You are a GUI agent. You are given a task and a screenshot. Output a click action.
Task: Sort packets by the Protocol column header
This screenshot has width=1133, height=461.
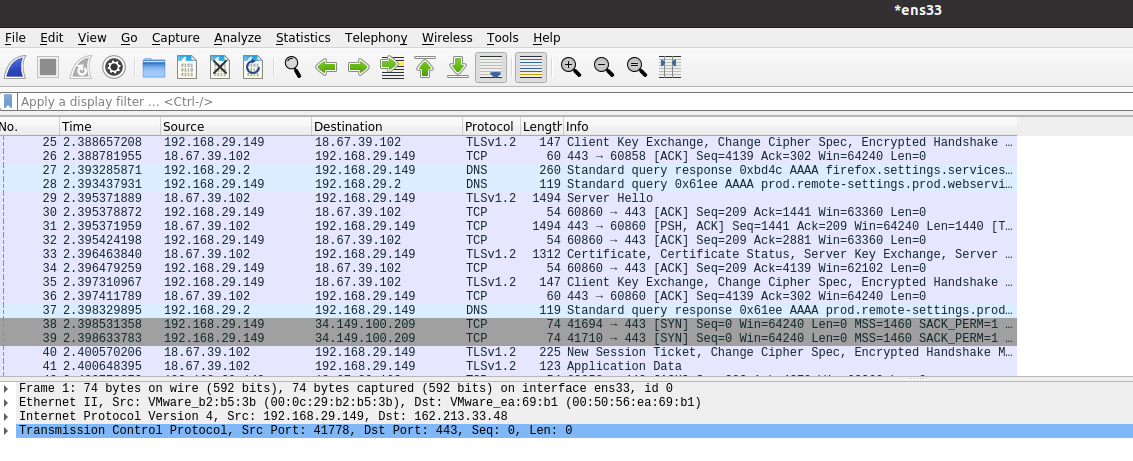(489, 127)
